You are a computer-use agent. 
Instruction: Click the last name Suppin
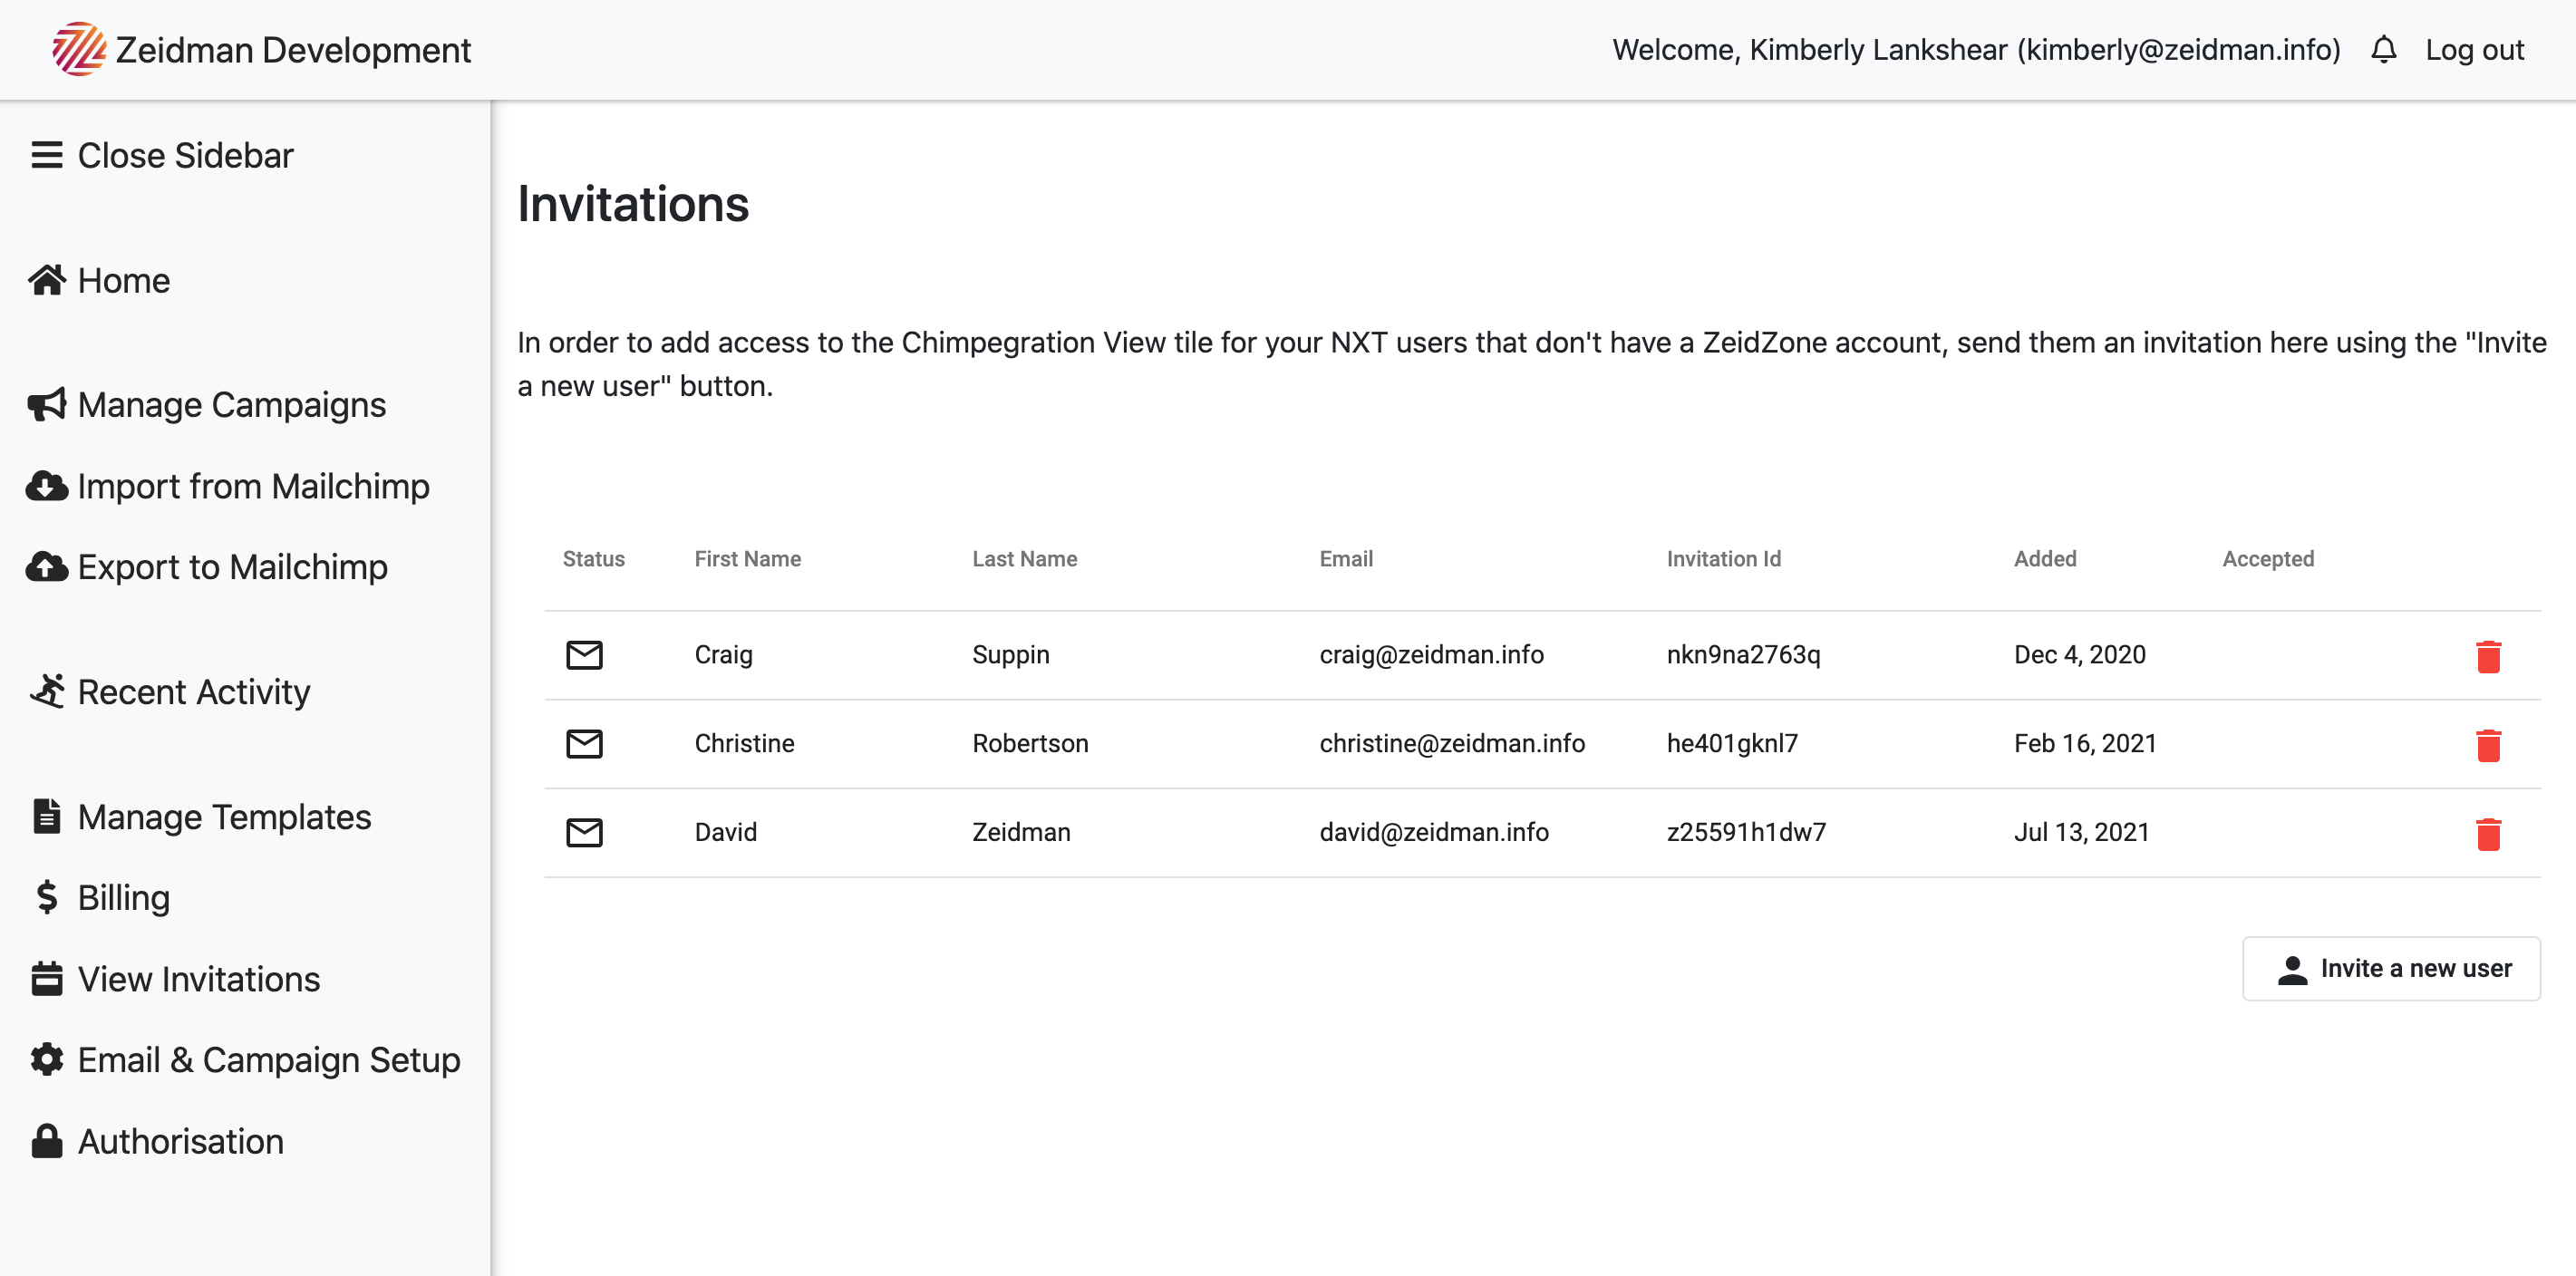click(1010, 655)
